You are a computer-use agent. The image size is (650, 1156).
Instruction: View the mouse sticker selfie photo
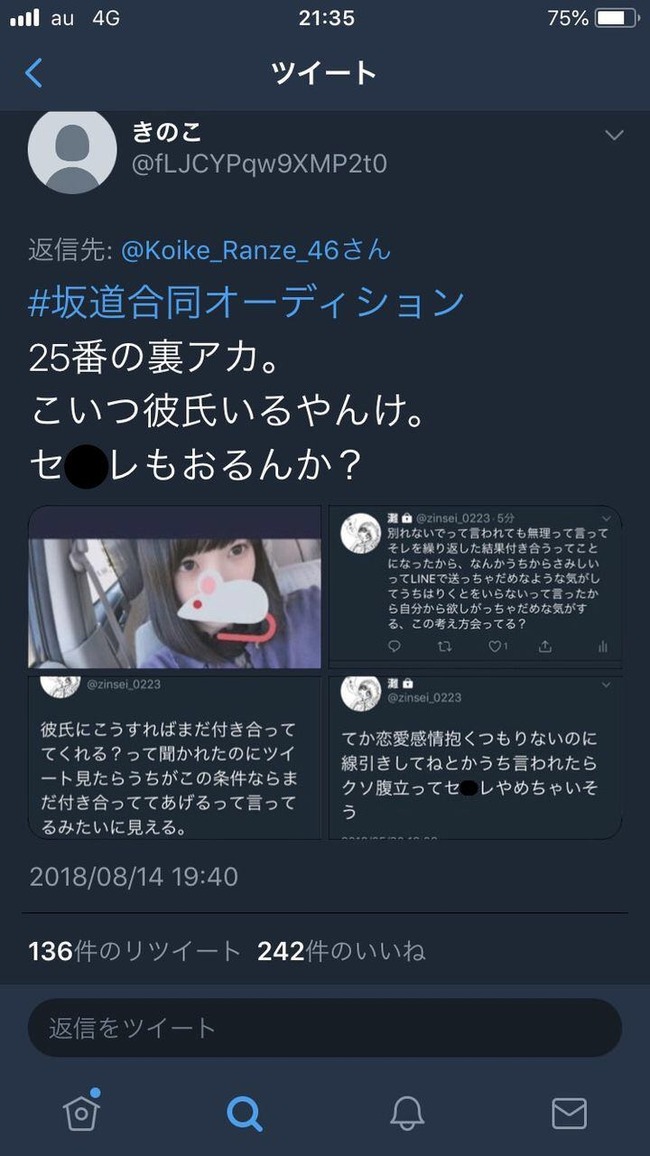(x=175, y=588)
